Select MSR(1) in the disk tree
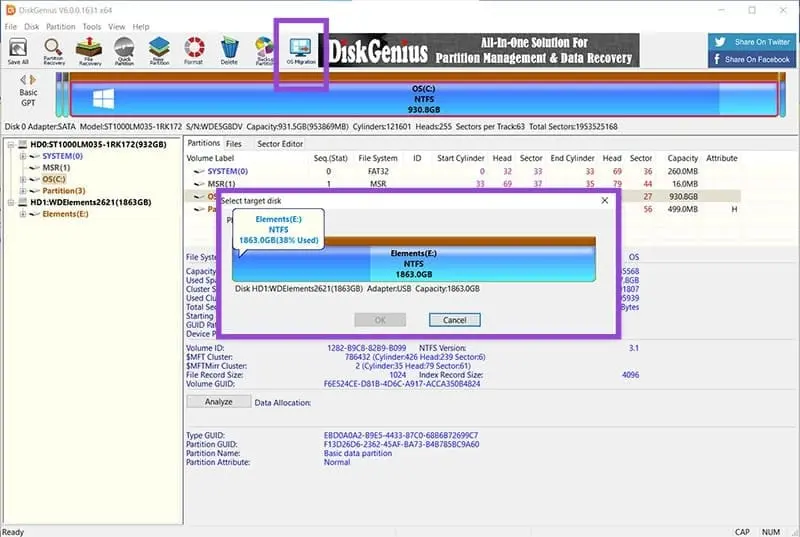The width and height of the screenshot is (800, 537). click(x=56, y=168)
